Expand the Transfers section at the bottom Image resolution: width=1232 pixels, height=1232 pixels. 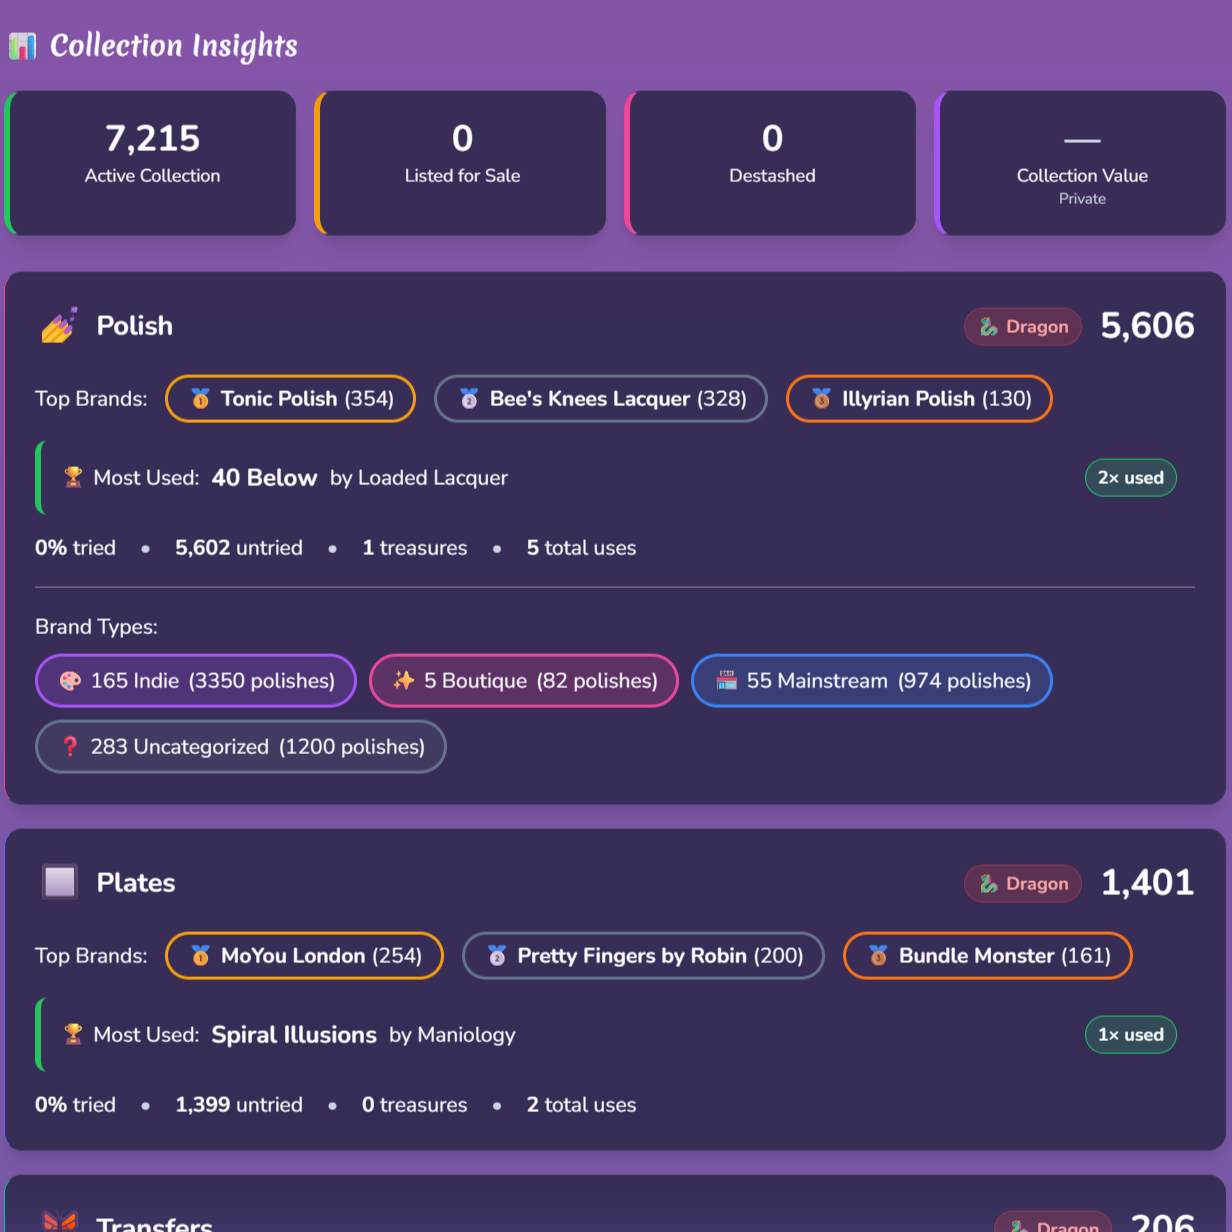pos(154,1220)
